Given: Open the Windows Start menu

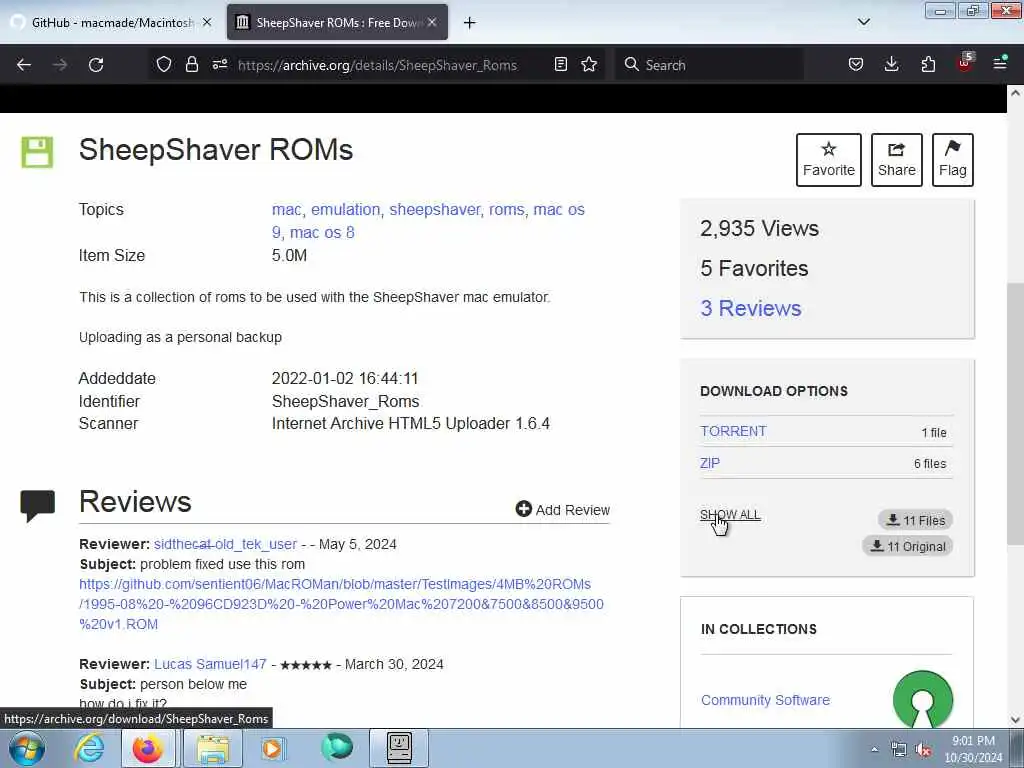Looking at the screenshot, I should click(x=27, y=748).
